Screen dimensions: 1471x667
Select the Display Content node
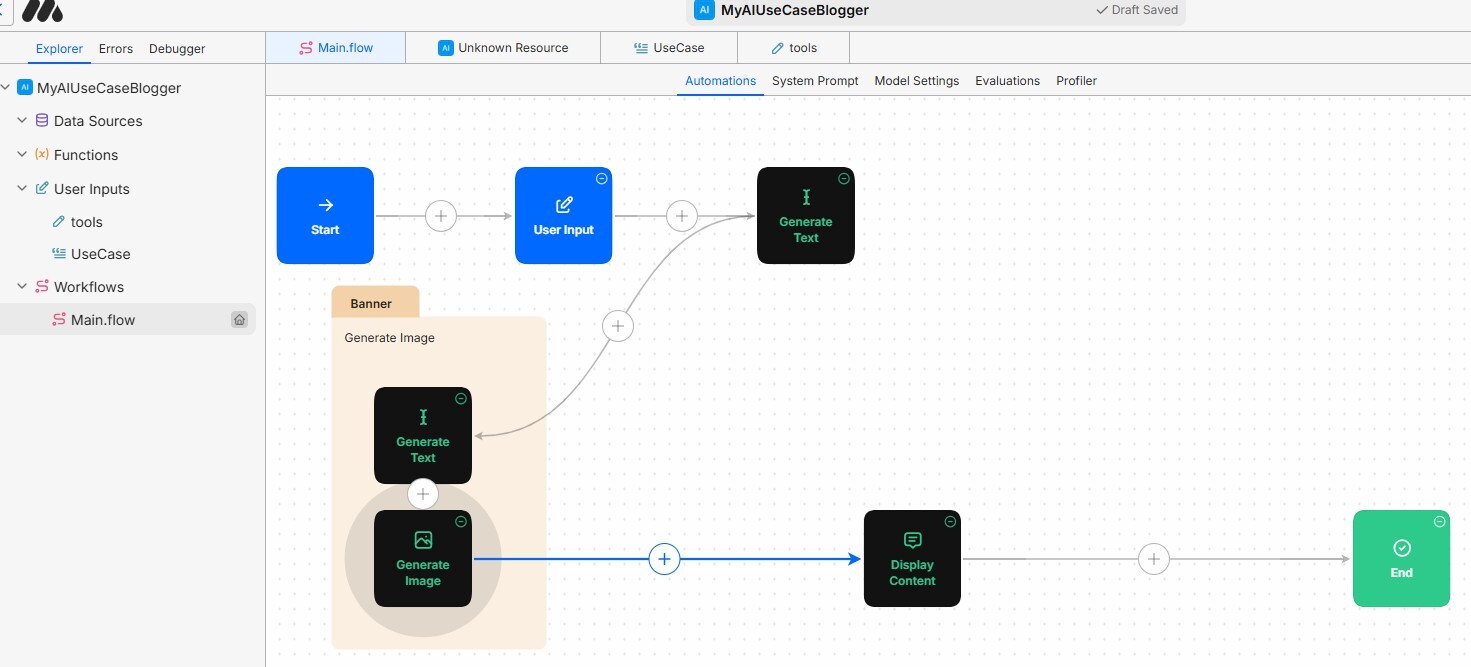point(912,558)
